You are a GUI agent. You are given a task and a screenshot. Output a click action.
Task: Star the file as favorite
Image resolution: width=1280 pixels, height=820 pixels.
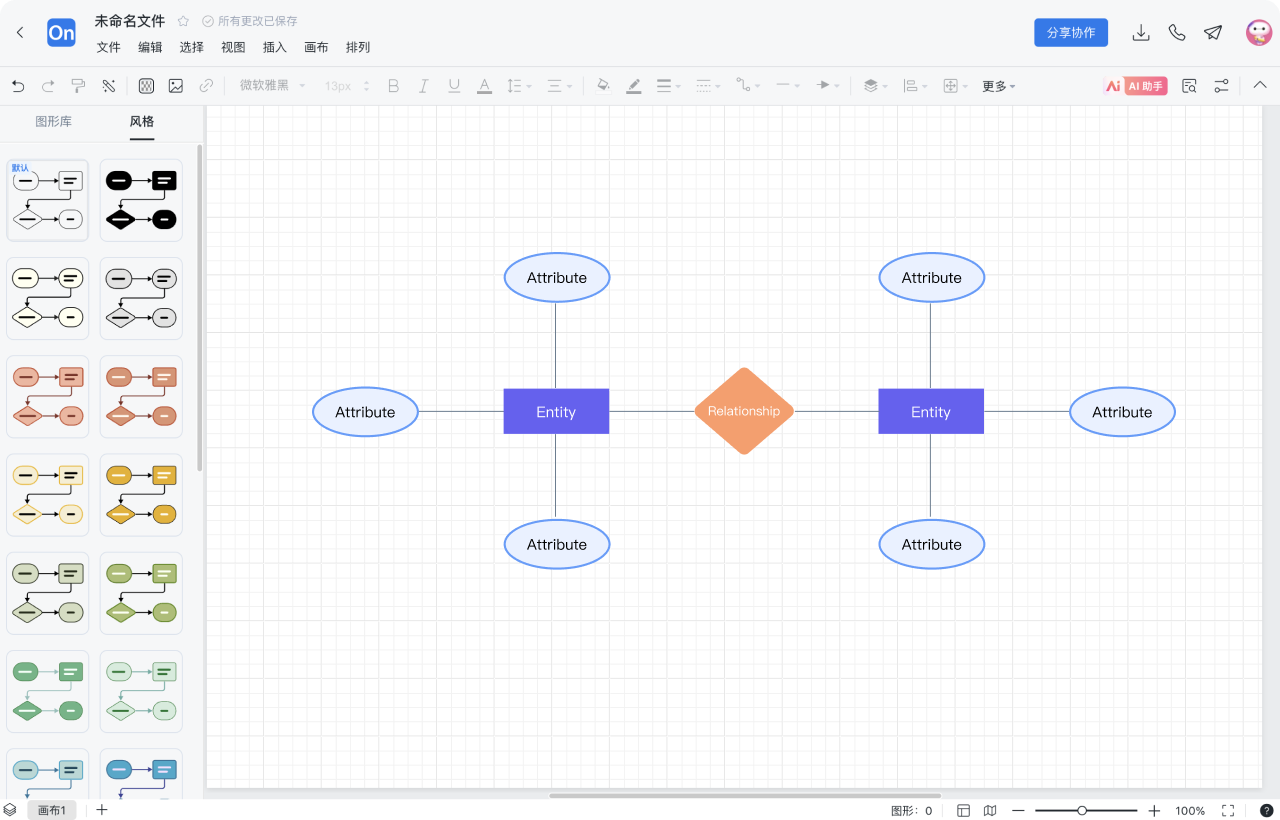tap(183, 21)
